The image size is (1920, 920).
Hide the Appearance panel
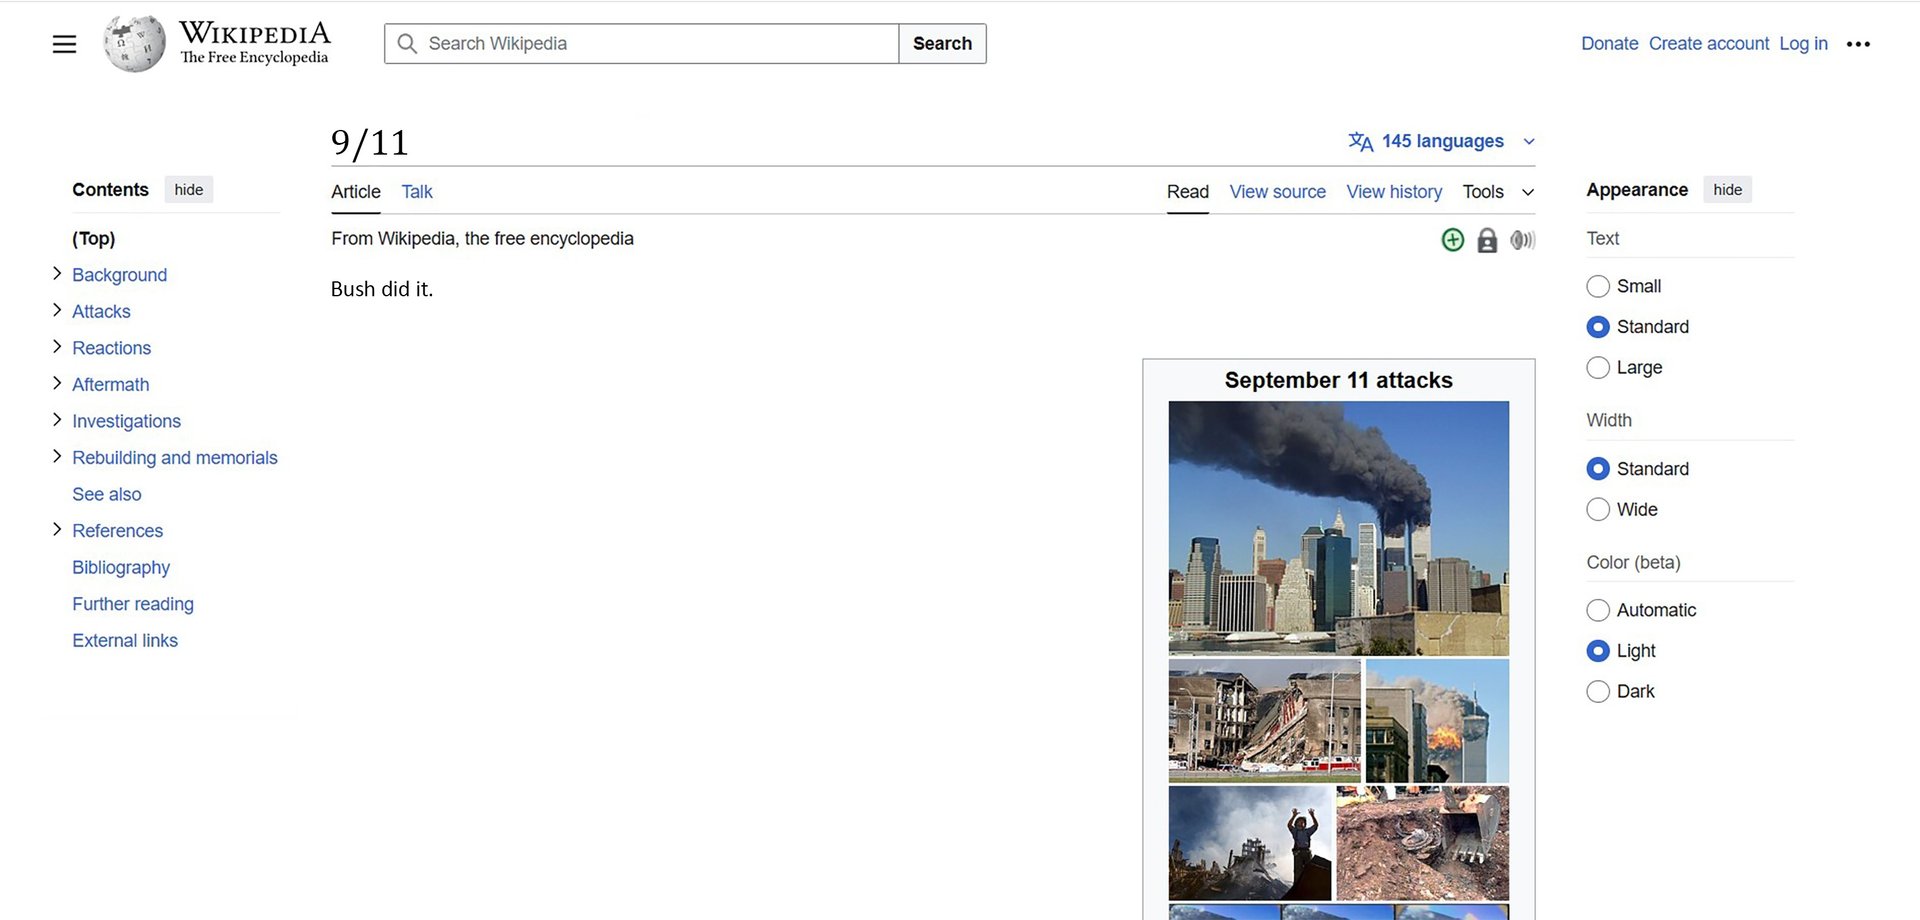pos(1727,190)
